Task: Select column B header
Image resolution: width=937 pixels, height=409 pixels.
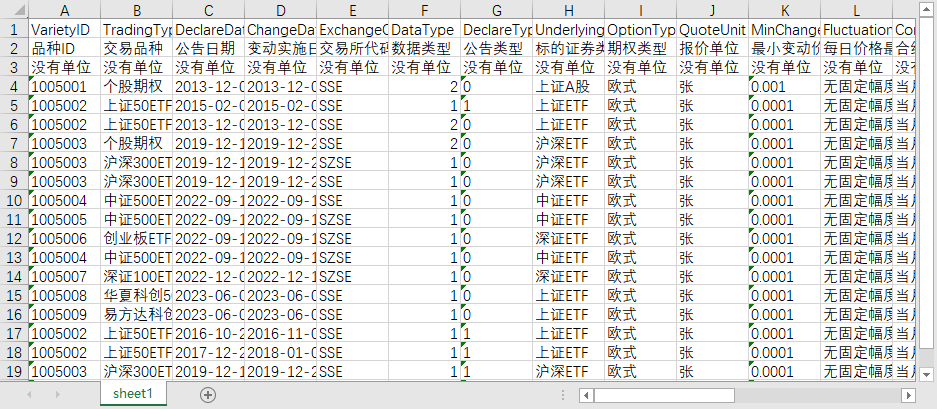Action: point(137,10)
